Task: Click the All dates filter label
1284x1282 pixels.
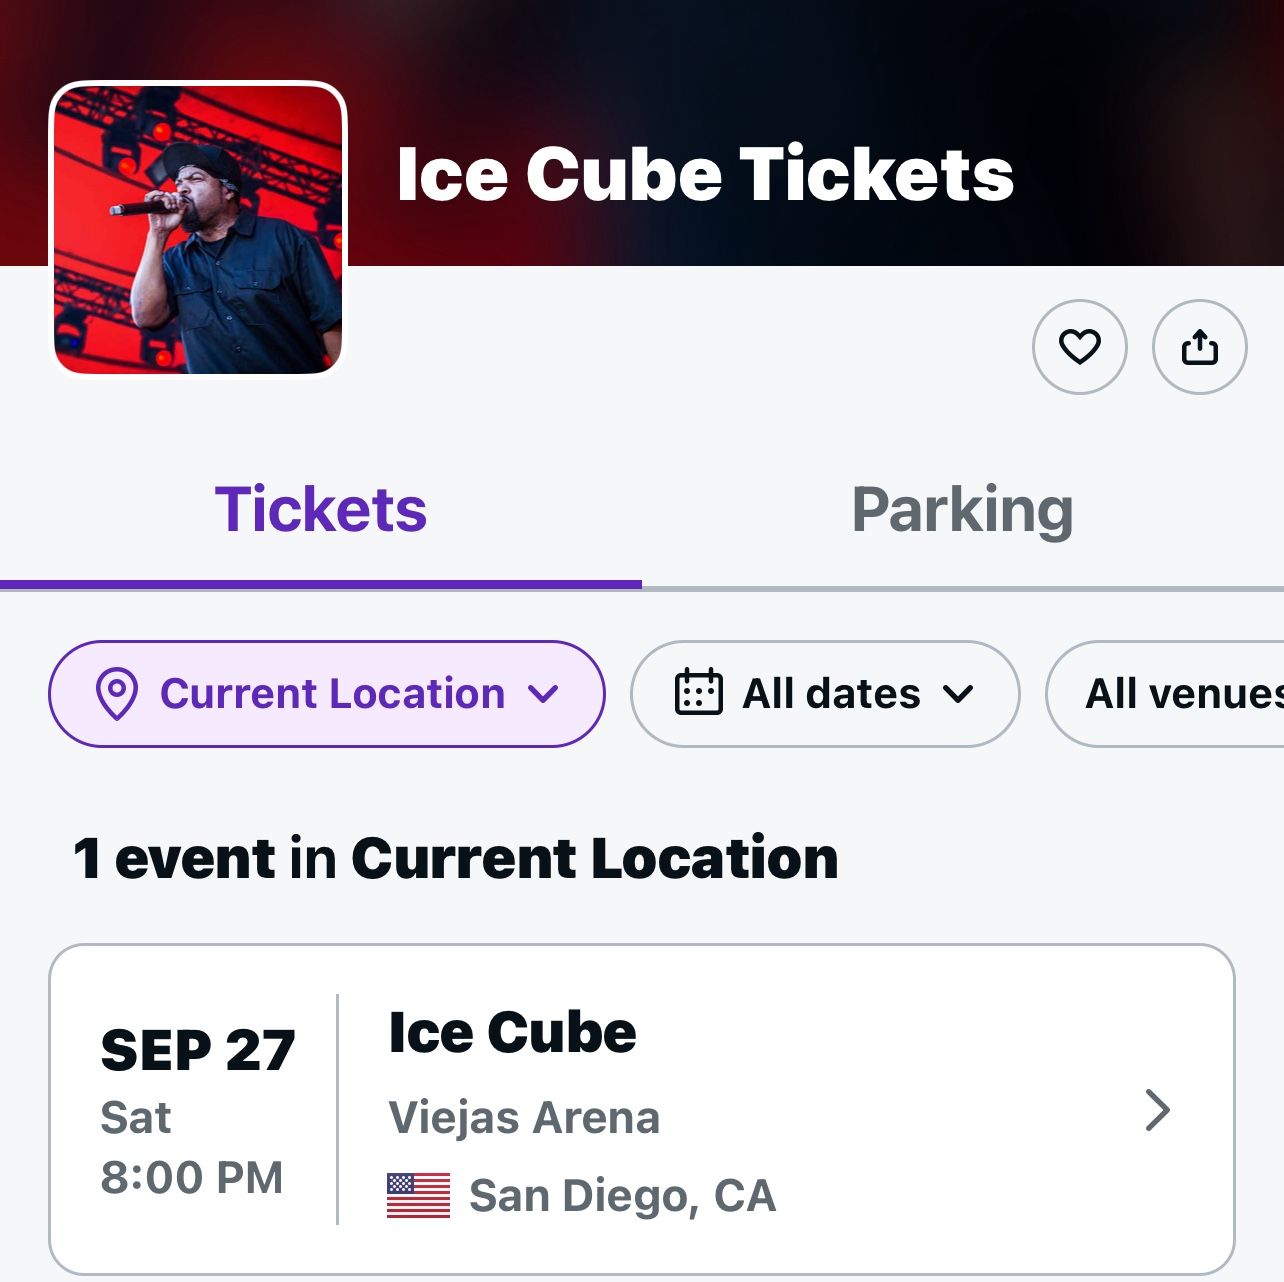Action: click(x=831, y=694)
